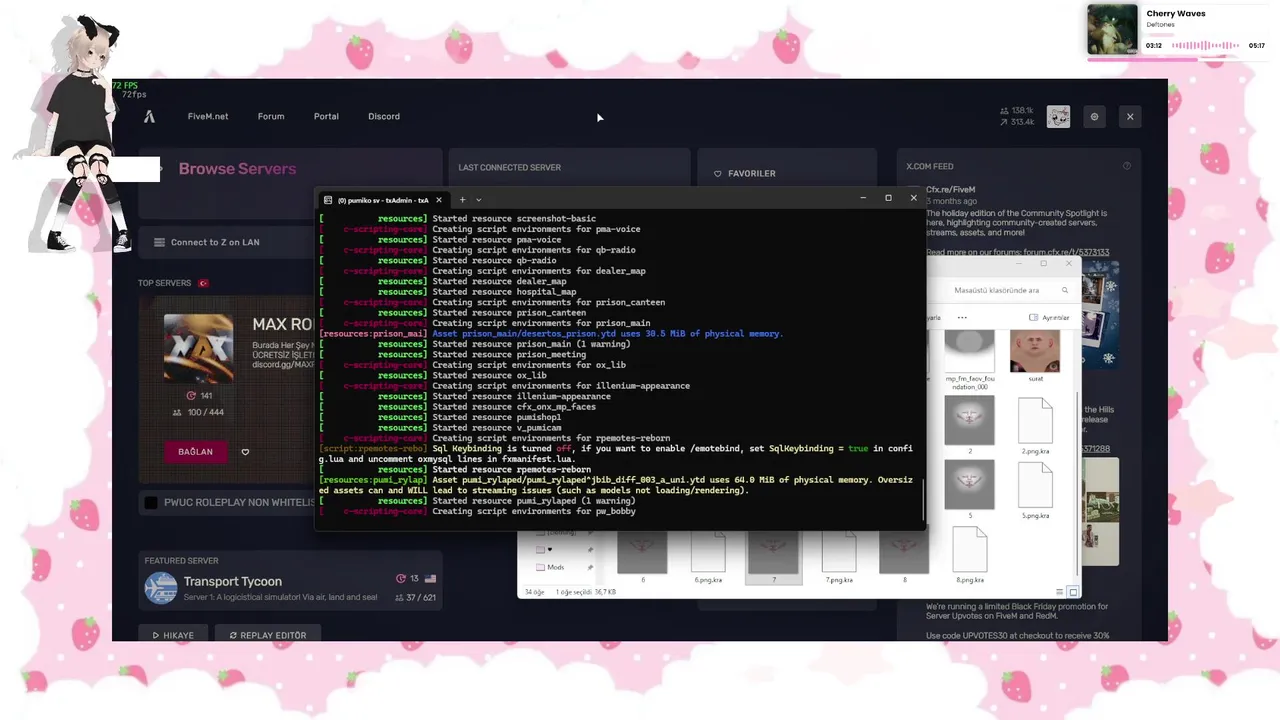Click the Cfx.re/FiveM feed author

950,189
